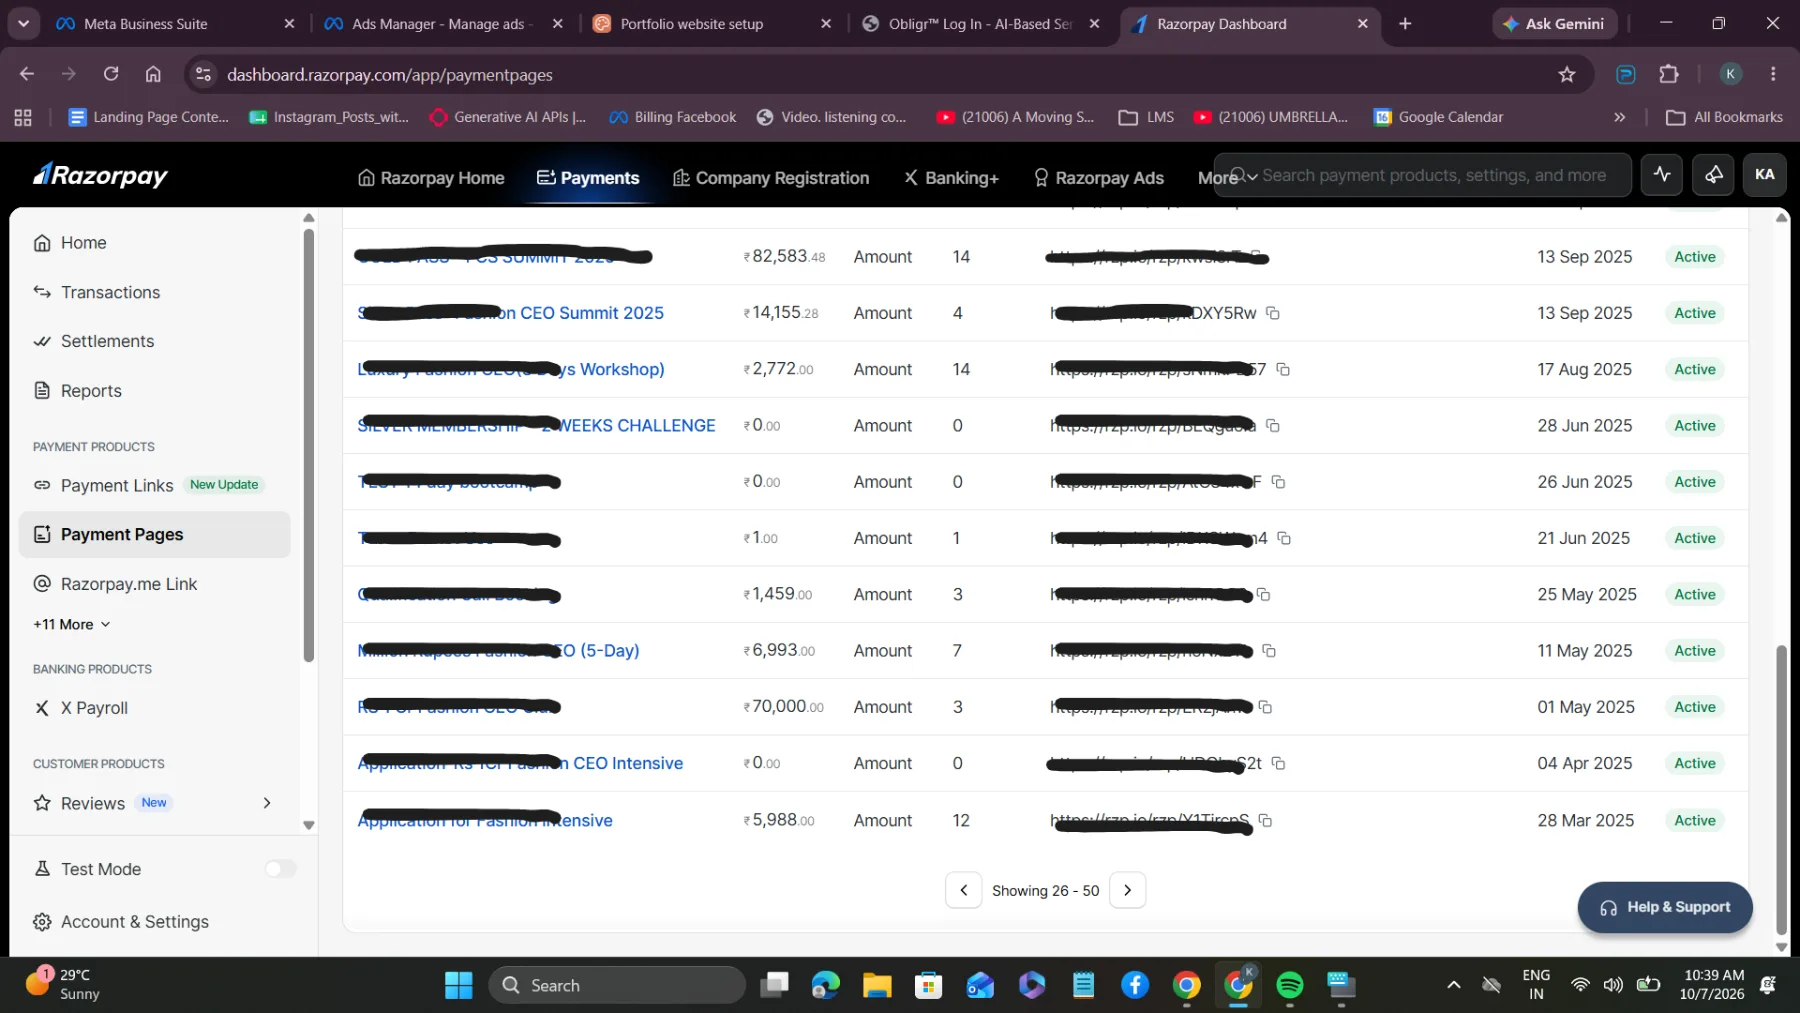Expand the Reviews submenu chevron
The height and width of the screenshot is (1013, 1800).
click(x=267, y=803)
